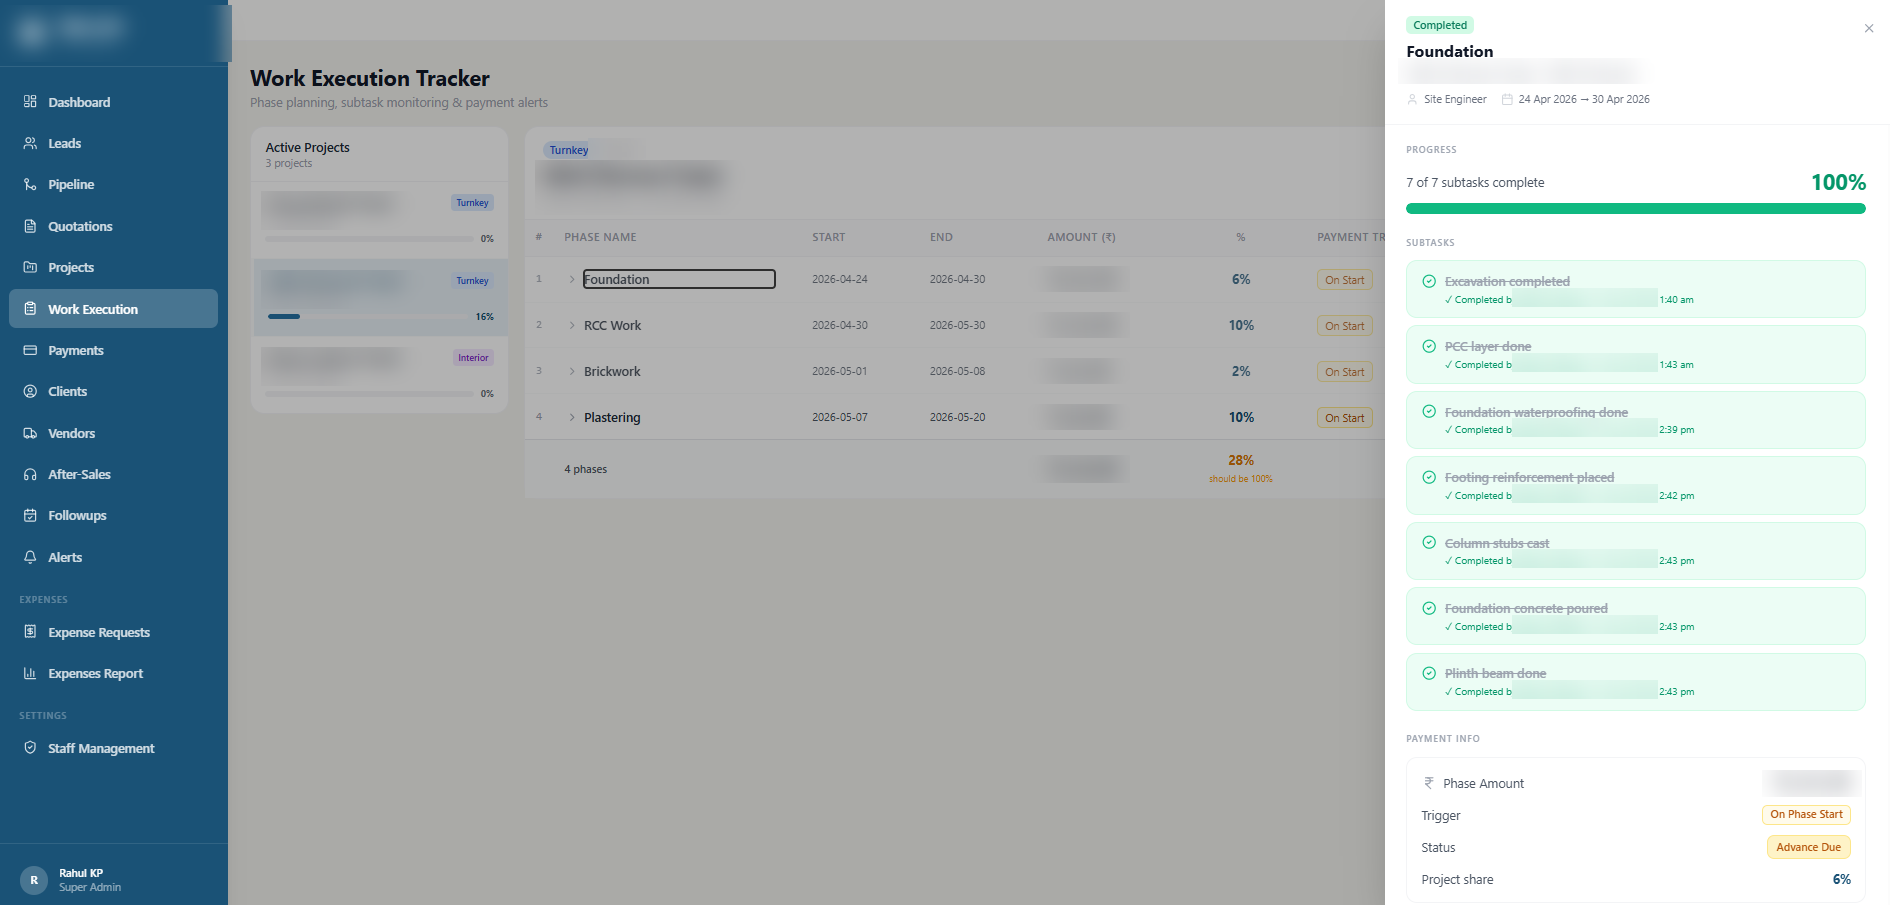Screen dimensions: 1890x905
Task: Click the Brickwork phase name
Action: point(612,371)
